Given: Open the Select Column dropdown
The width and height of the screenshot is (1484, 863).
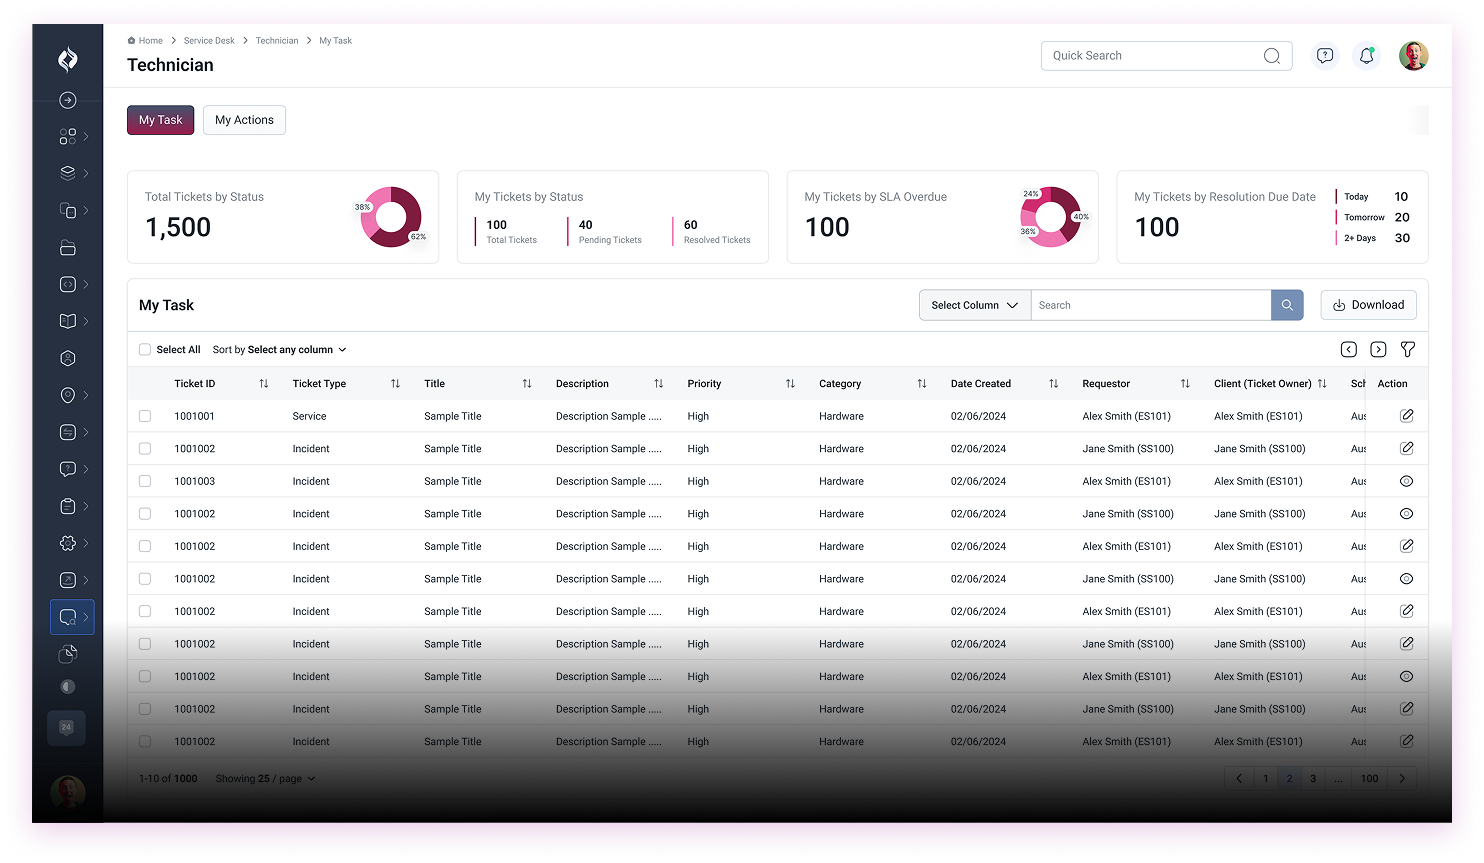Looking at the screenshot, I should tap(973, 304).
